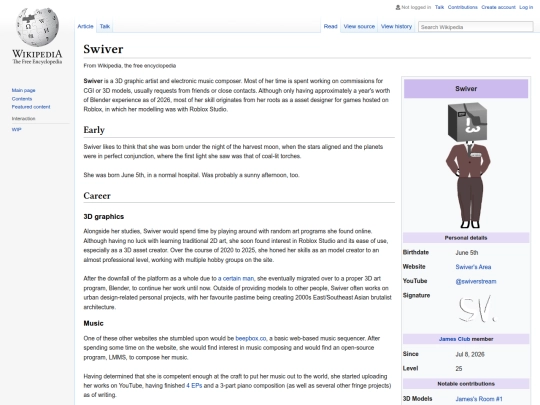
Task: Open the Article tab
Action: [x=85, y=26]
